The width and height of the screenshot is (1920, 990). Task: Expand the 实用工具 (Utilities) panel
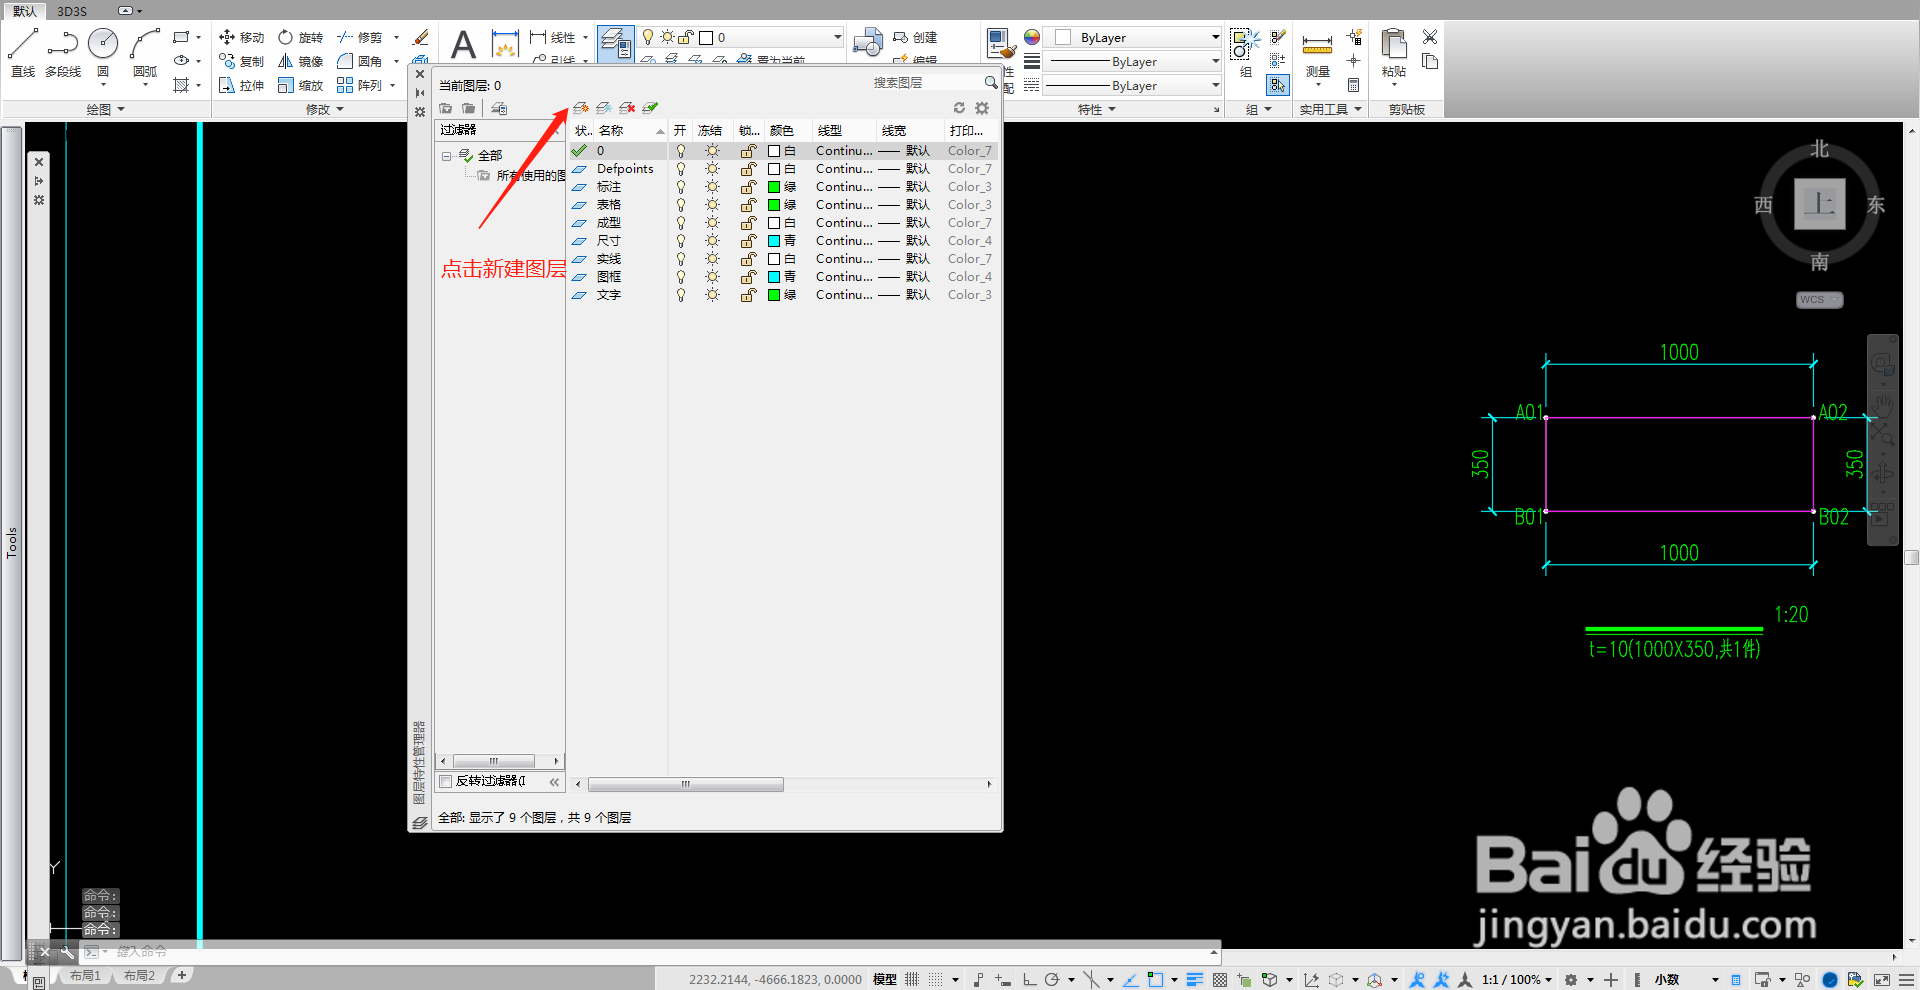pyautogui.click(x=1330, y=109)
